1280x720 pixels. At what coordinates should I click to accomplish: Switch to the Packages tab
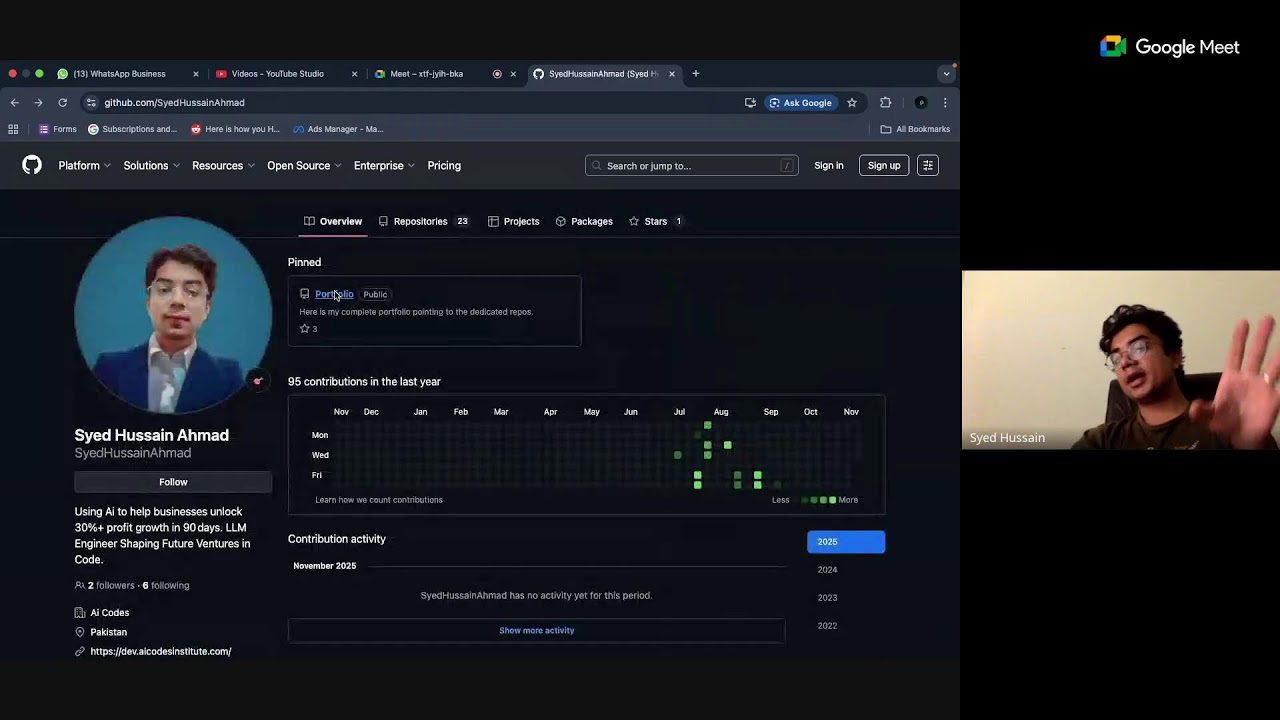(584, 221)
